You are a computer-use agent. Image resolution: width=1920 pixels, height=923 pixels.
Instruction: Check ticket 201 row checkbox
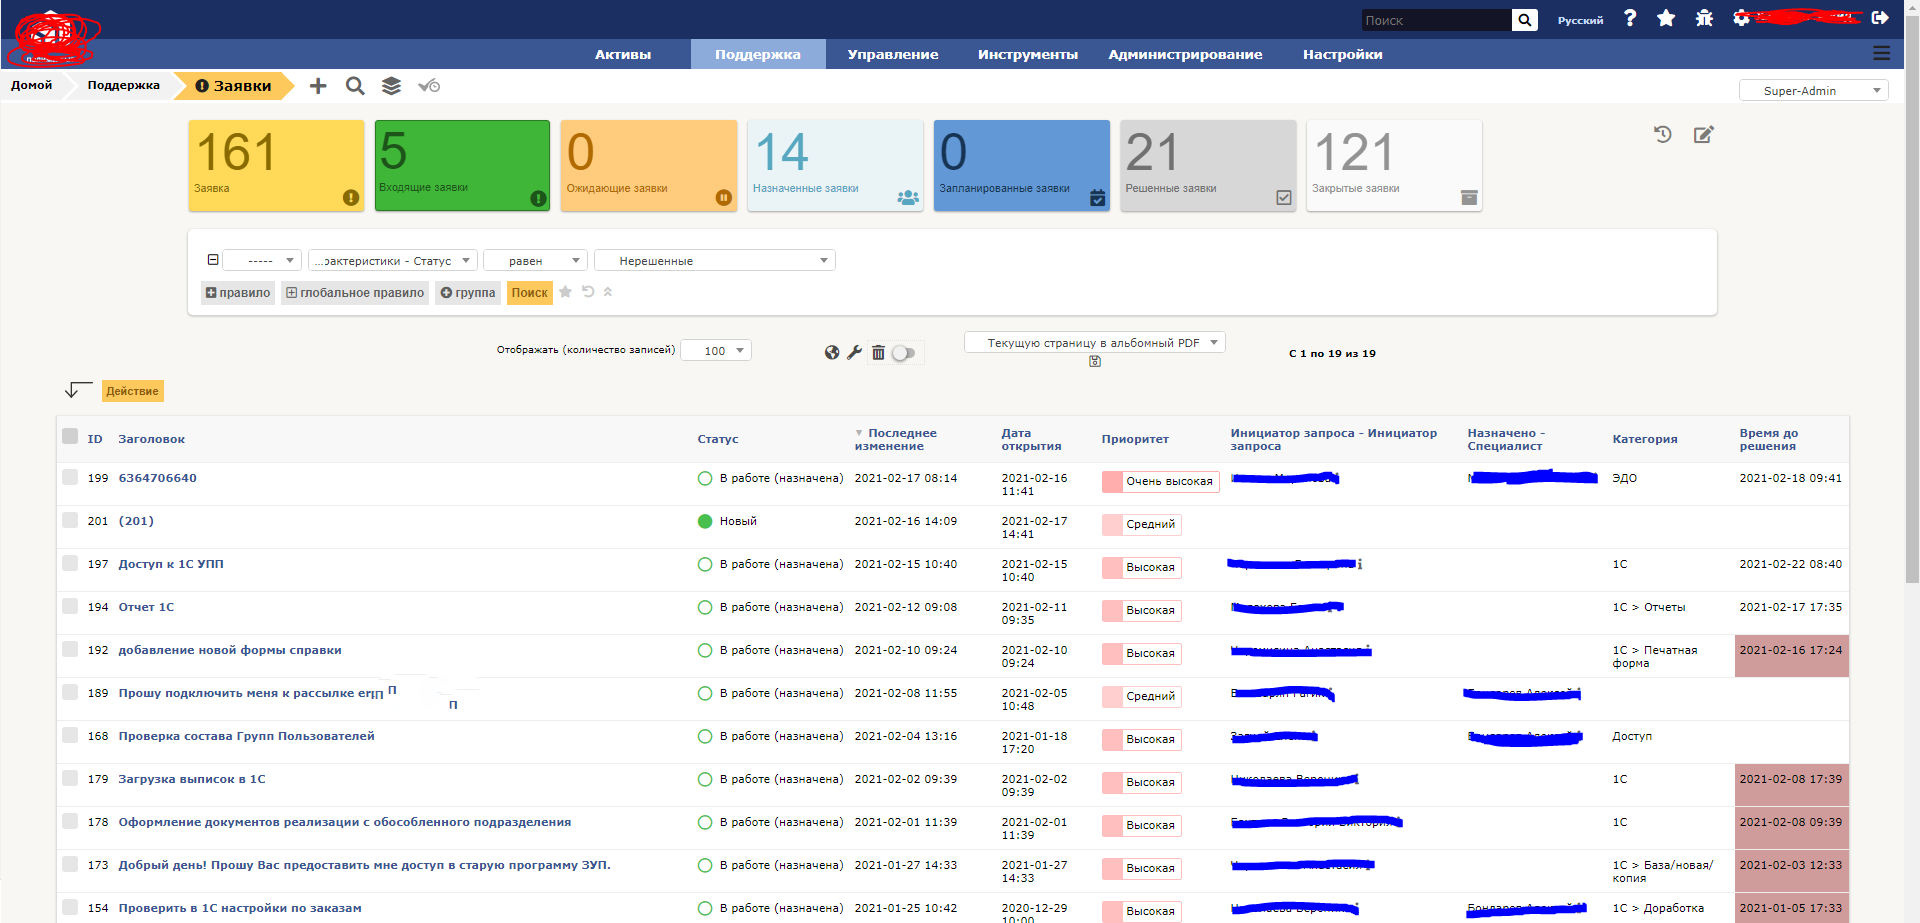click(70, 520)
